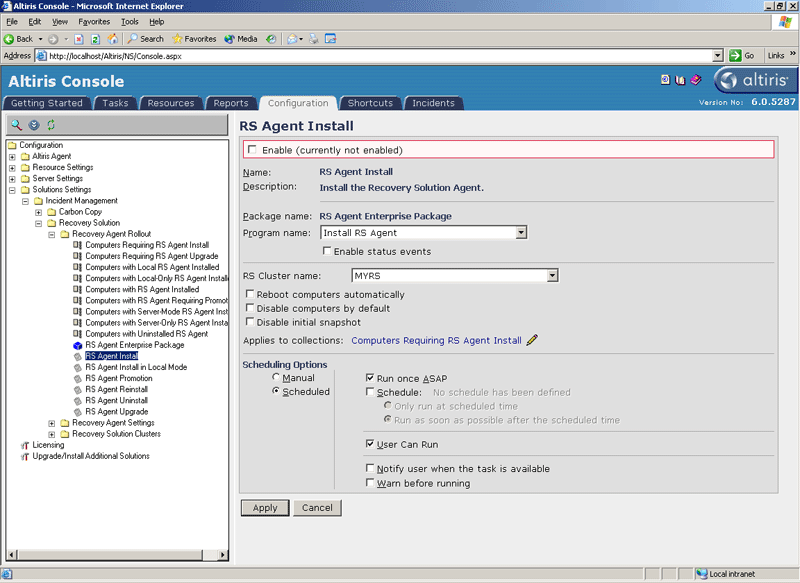Click the blue down-arrow icon above the tree

coord(34,125)
